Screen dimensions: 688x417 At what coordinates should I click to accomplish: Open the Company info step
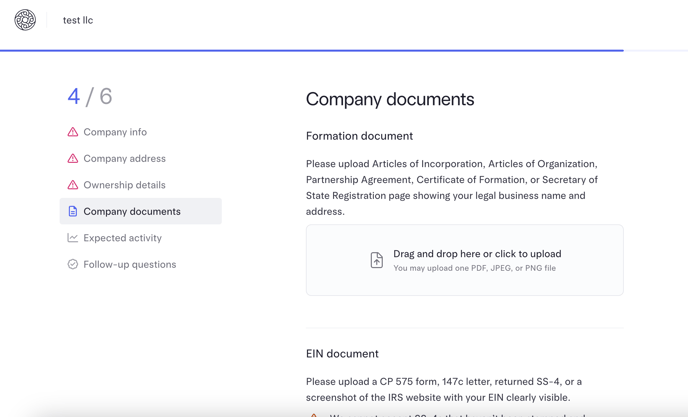(115, 132)
